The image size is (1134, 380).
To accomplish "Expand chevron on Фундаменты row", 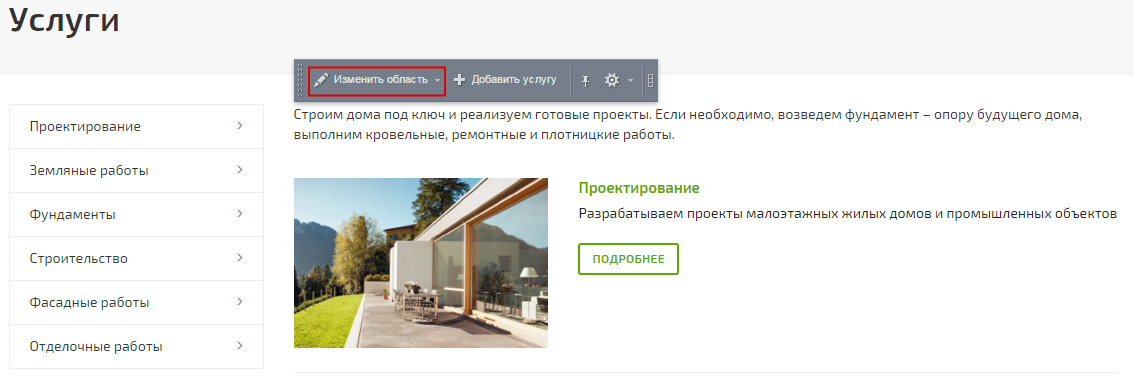I will tap(240, 214).
